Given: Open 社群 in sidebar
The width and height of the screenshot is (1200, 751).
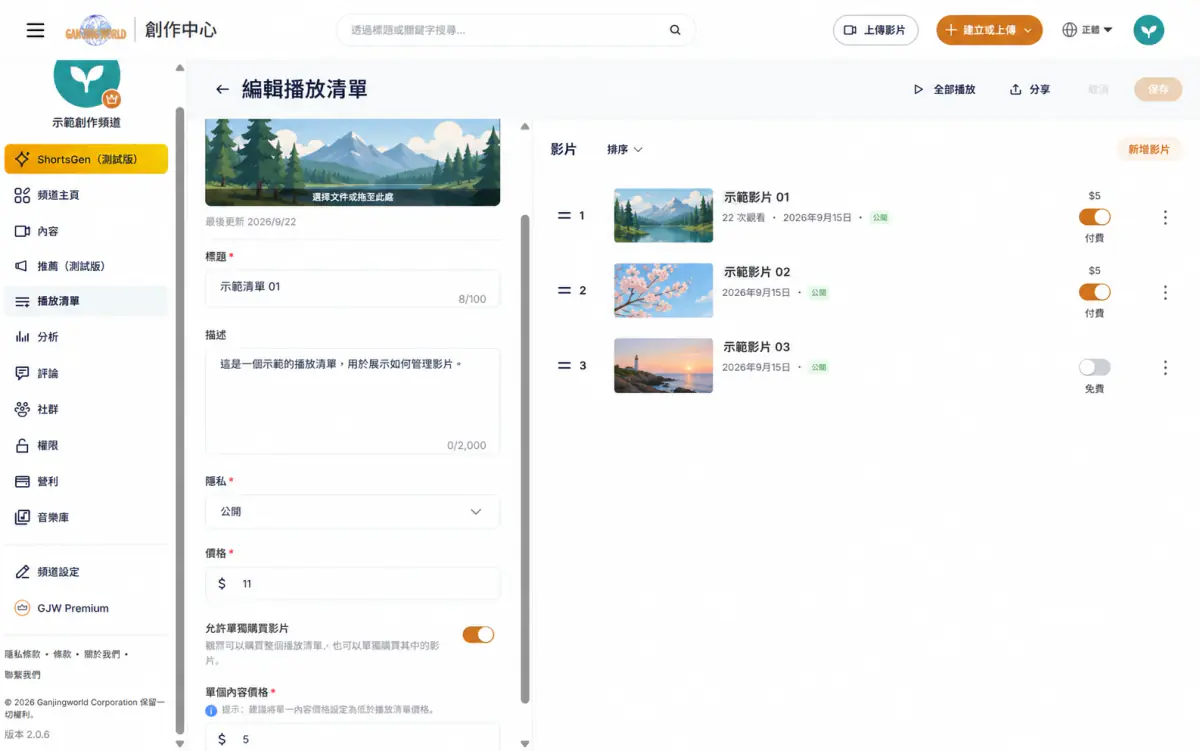Looking at the screenshot, I should tap(86, 409).
